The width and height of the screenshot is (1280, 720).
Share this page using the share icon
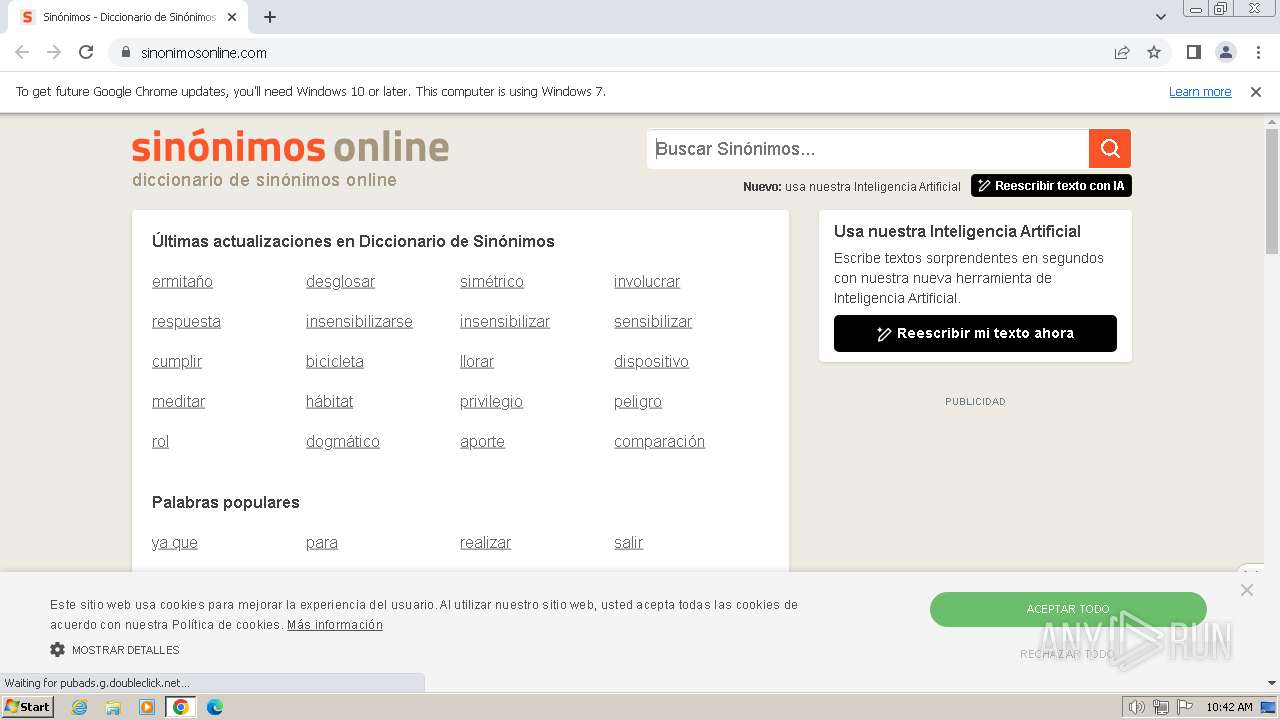tap(1122, 52)
